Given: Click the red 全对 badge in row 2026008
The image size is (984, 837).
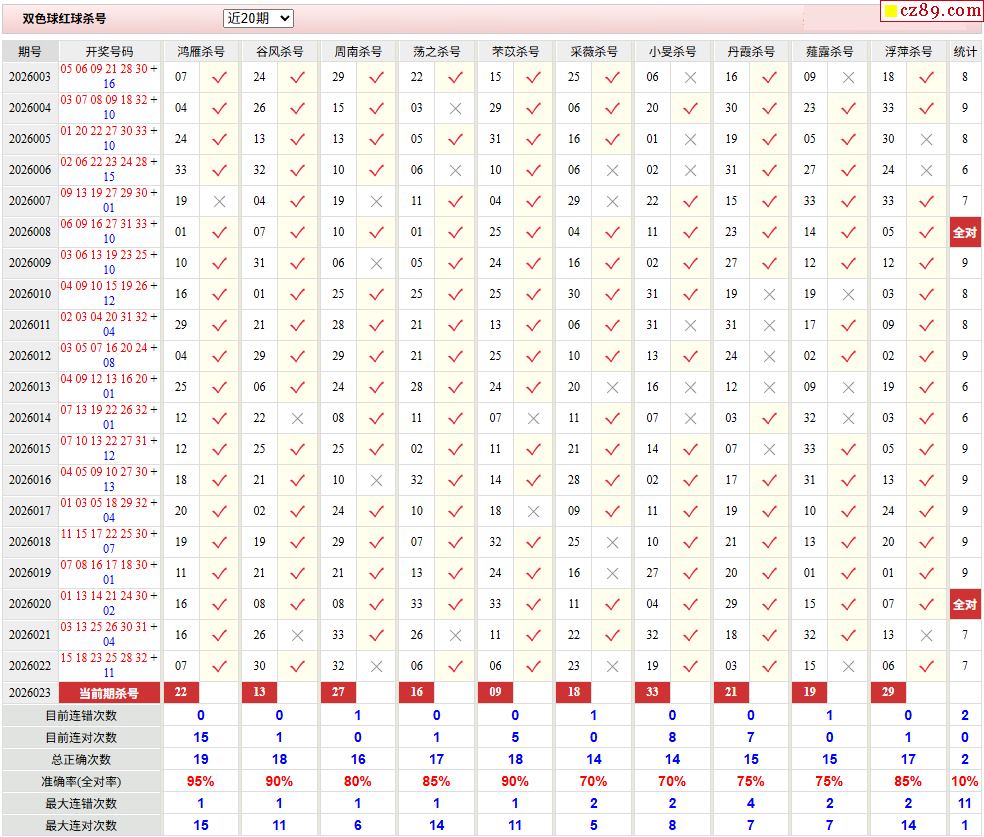Looking at the screenshot, I should [x=965, y=232].
